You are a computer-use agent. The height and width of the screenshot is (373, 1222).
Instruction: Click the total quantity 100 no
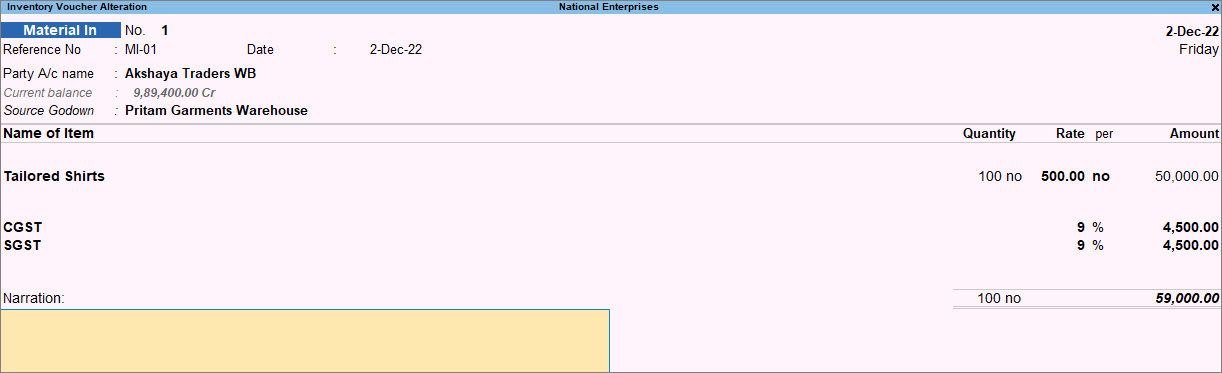click(1000, 298)
